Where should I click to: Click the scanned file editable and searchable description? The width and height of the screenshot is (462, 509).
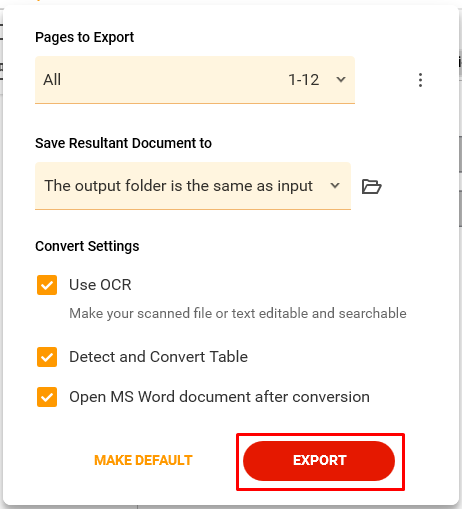coord(238,314)
